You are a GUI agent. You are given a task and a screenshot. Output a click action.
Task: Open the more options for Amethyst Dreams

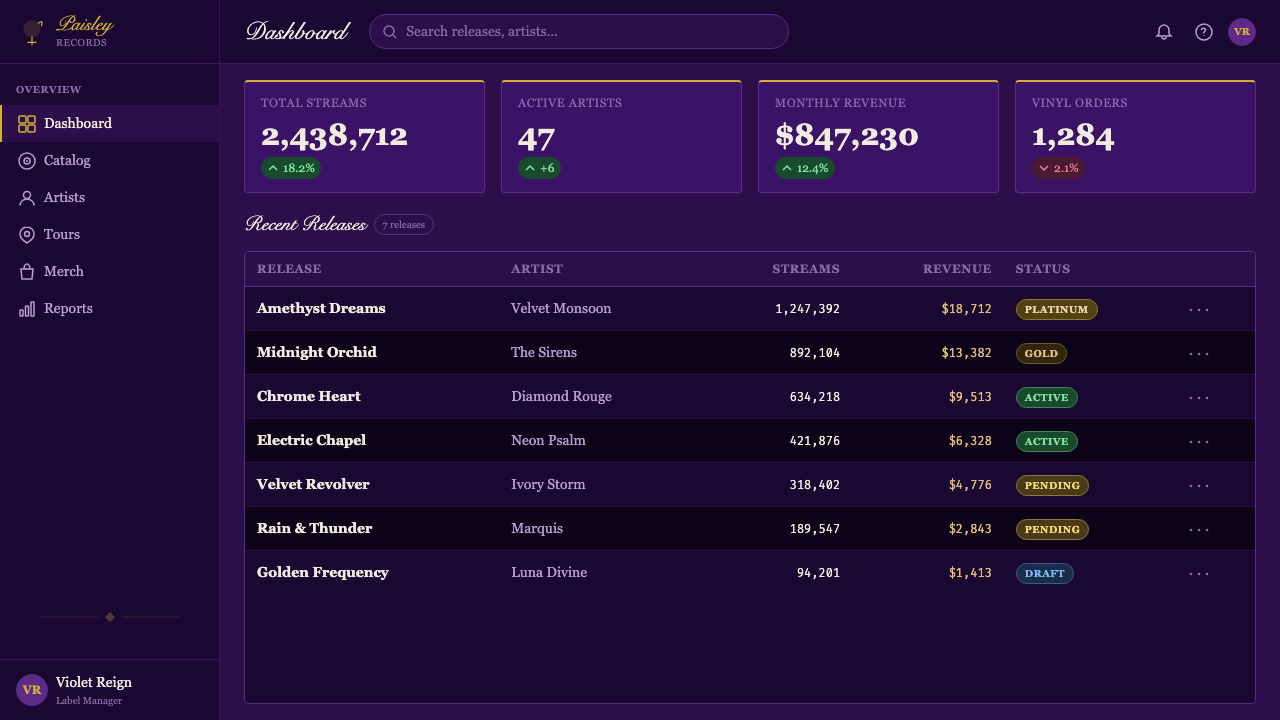click(1199, 309)
